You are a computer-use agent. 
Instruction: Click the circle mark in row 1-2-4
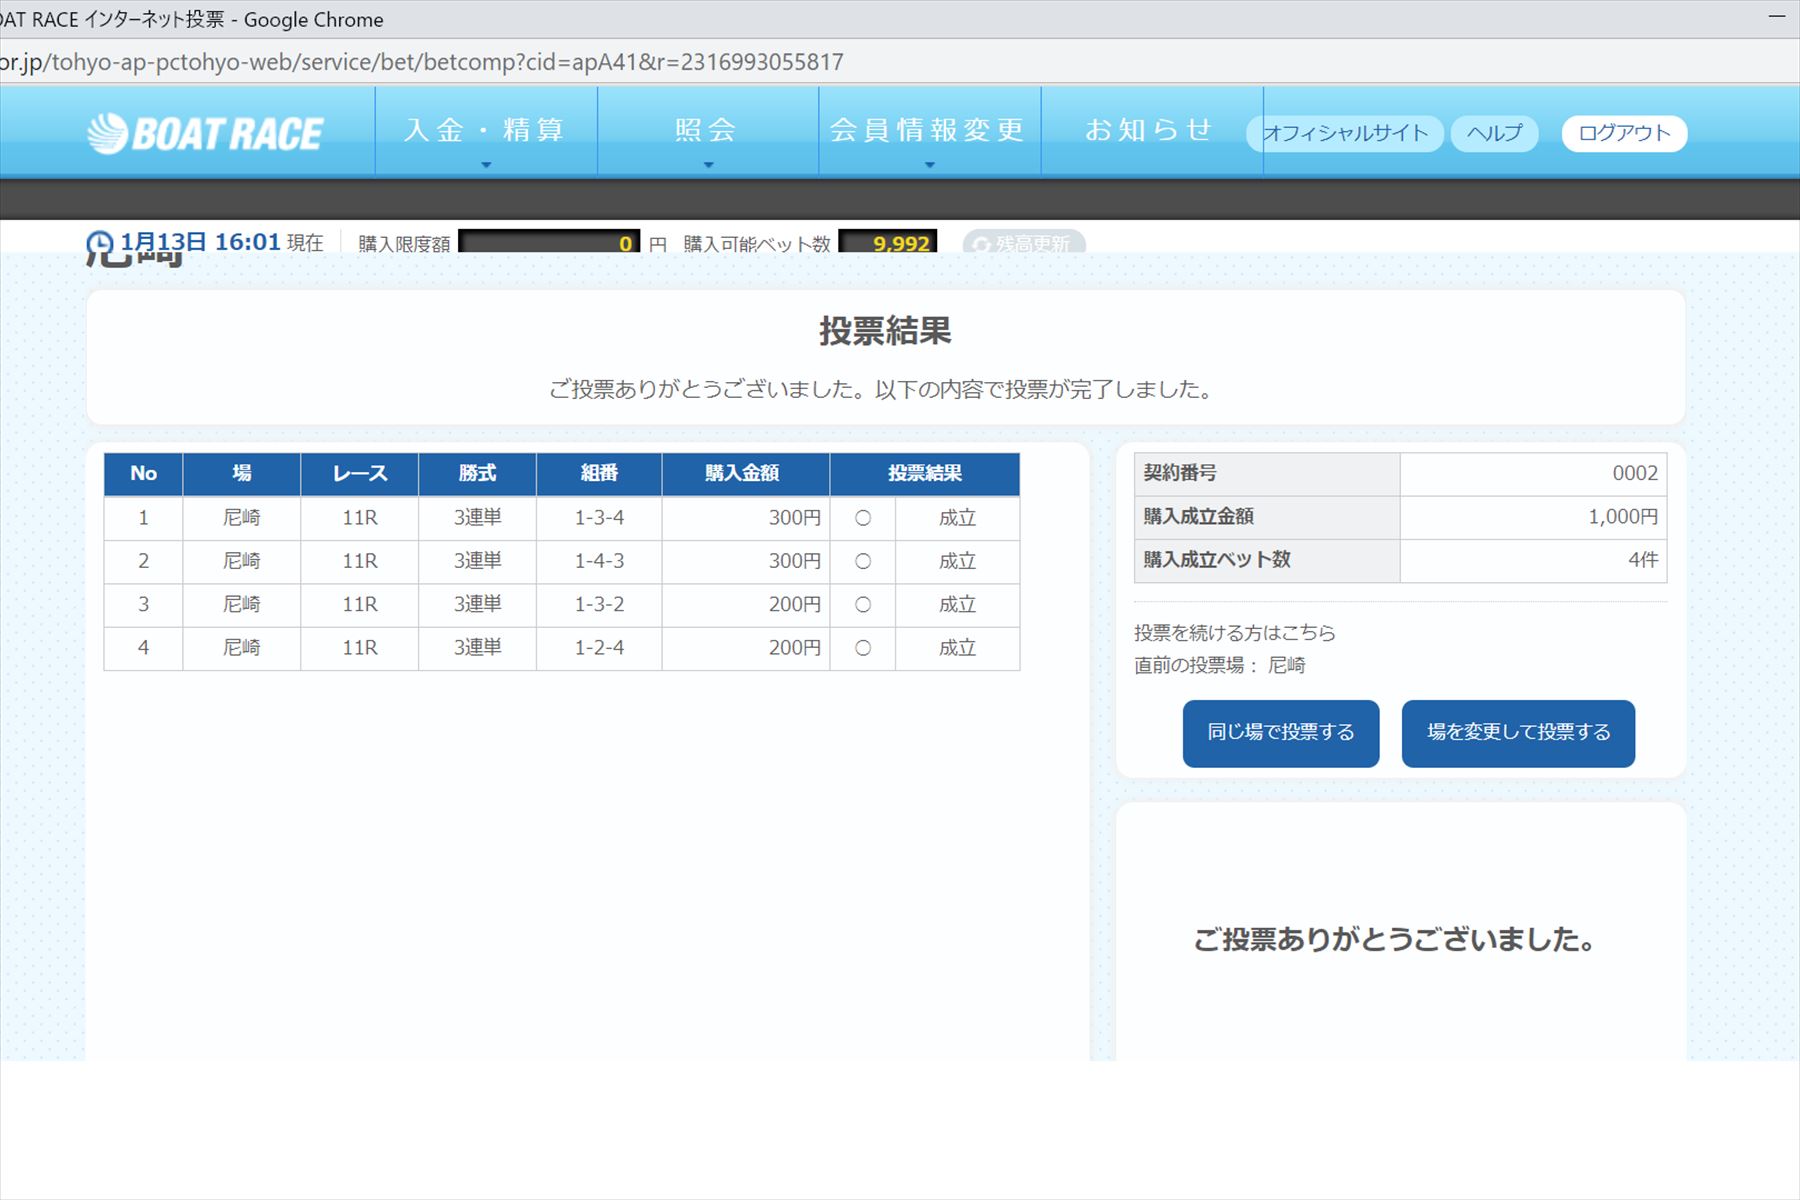pos(863,647)
